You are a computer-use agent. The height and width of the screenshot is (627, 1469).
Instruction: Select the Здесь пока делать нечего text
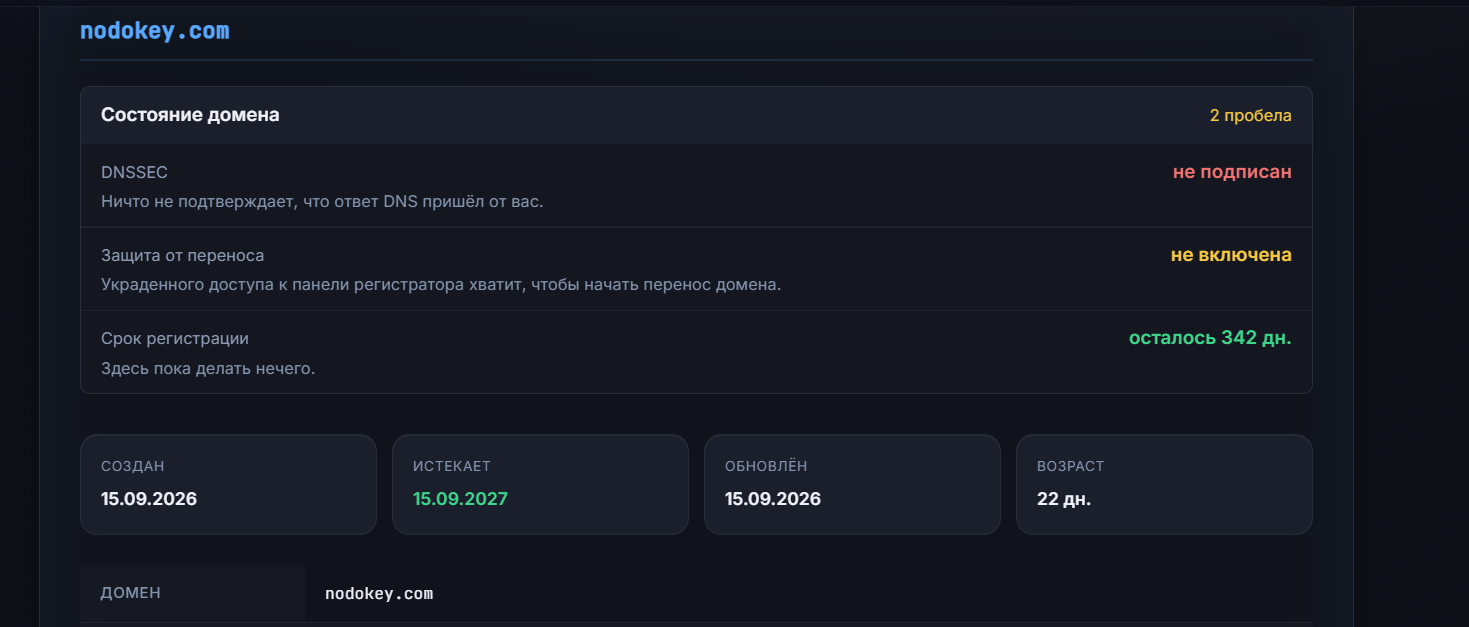point(208,368)
